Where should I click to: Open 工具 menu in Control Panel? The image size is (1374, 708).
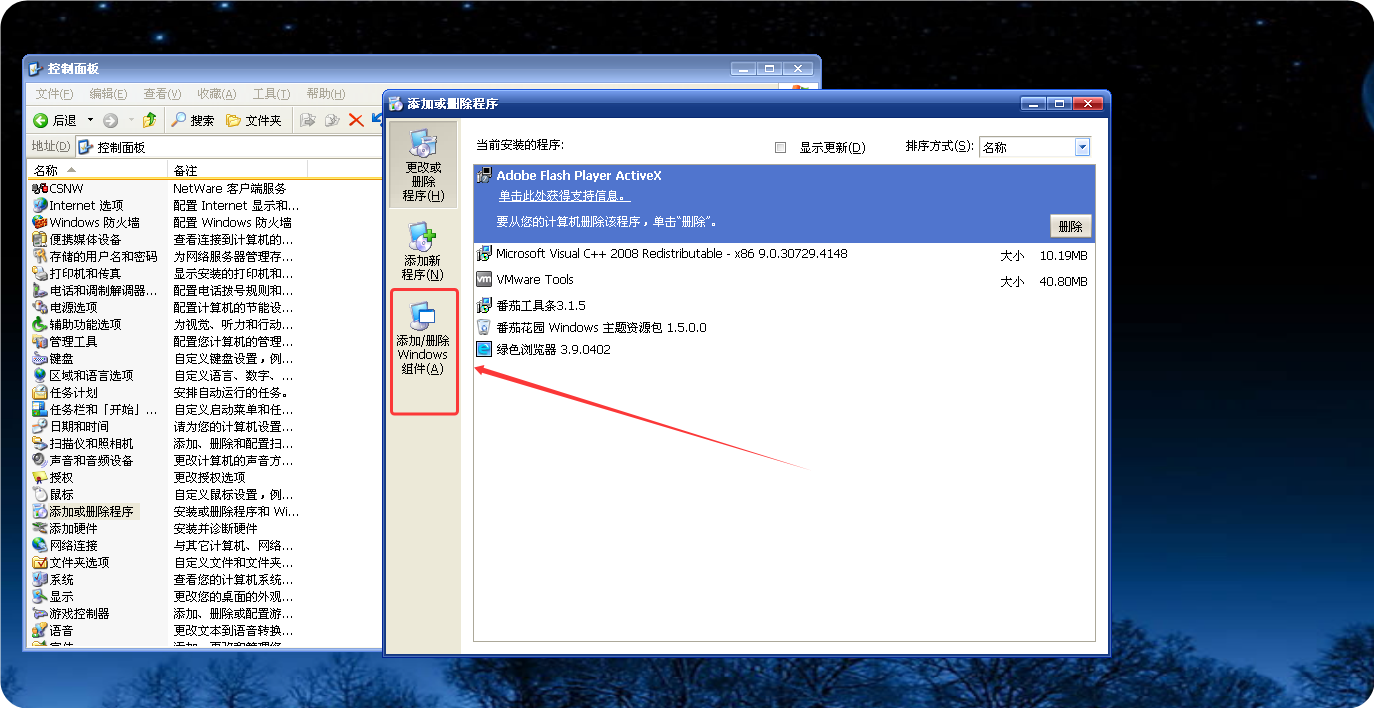(x=271, y=94)
